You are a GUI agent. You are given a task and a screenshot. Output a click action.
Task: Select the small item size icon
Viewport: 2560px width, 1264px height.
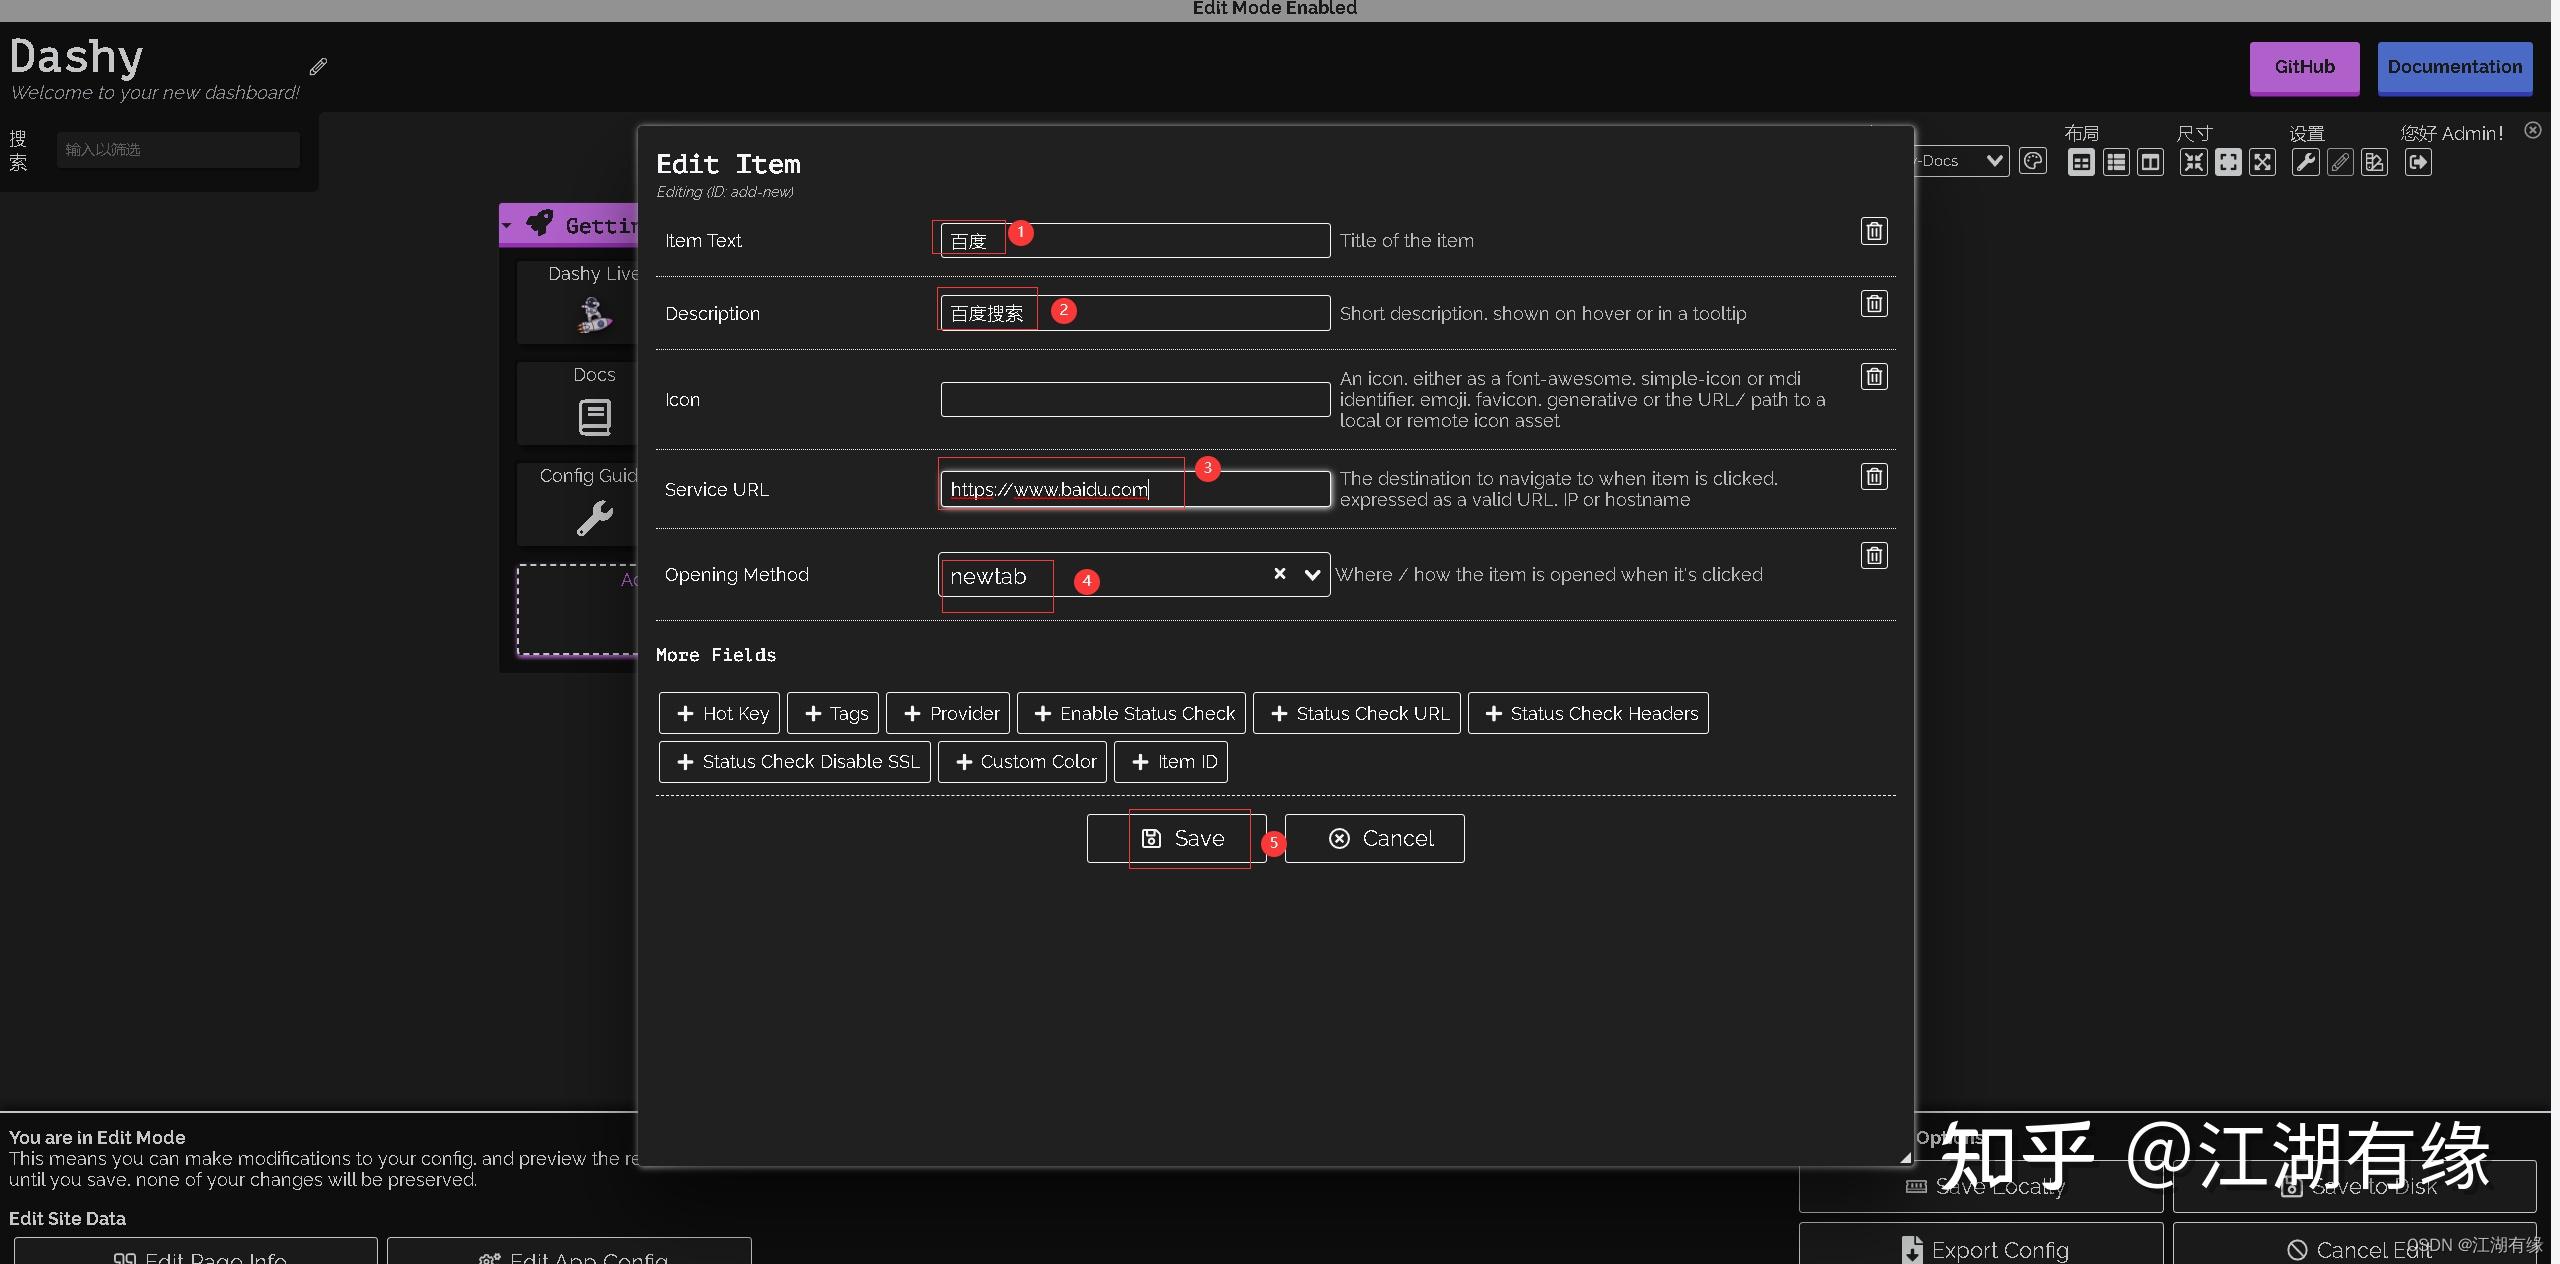click(x=2193, y=162)
